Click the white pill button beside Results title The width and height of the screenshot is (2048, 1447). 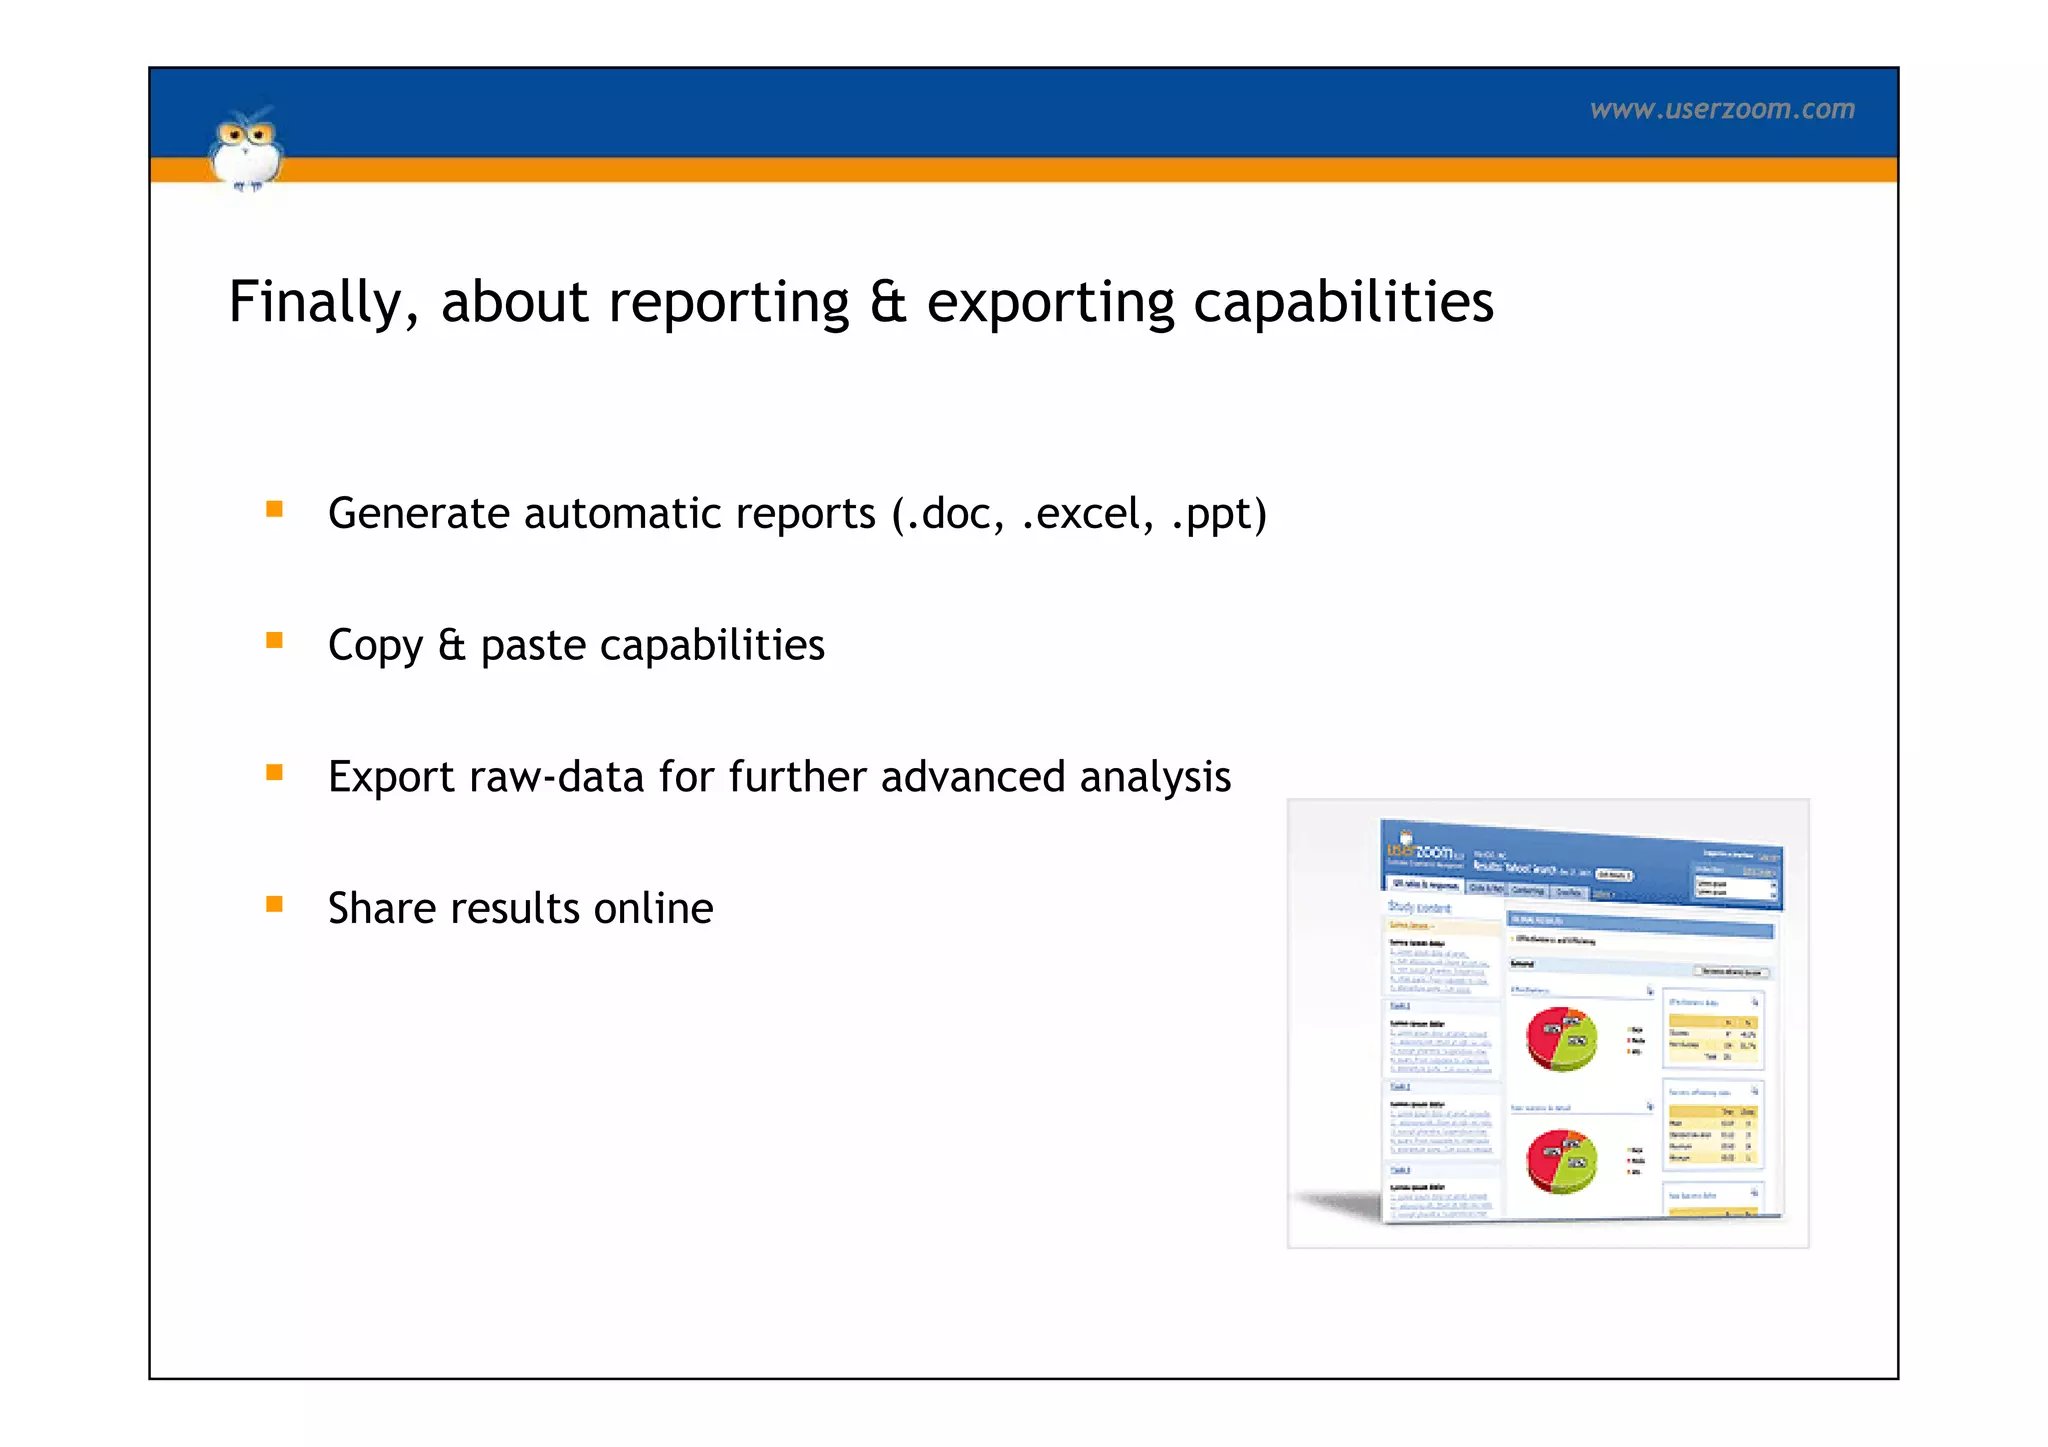pos(1614,875)
